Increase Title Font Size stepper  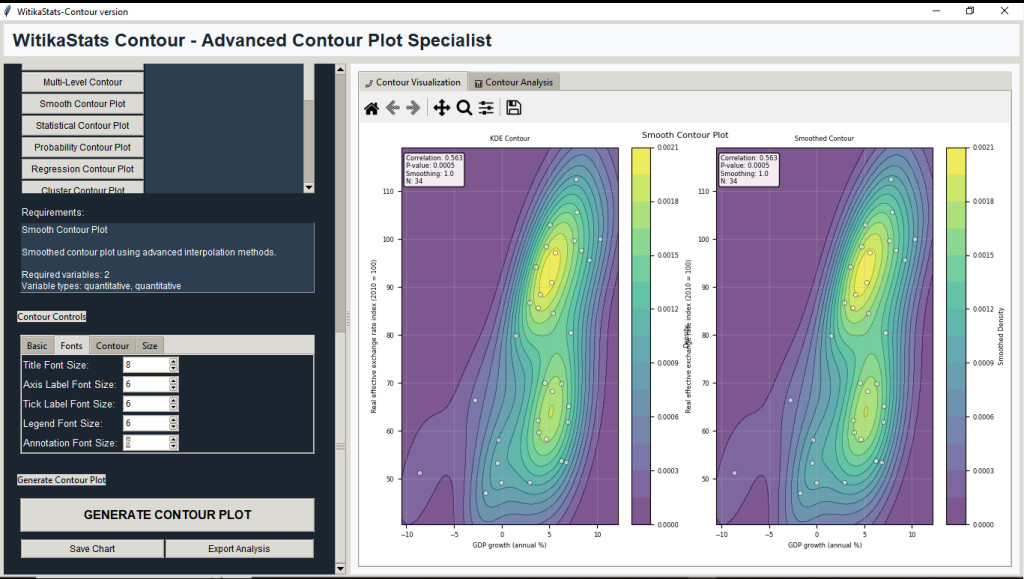173,362
